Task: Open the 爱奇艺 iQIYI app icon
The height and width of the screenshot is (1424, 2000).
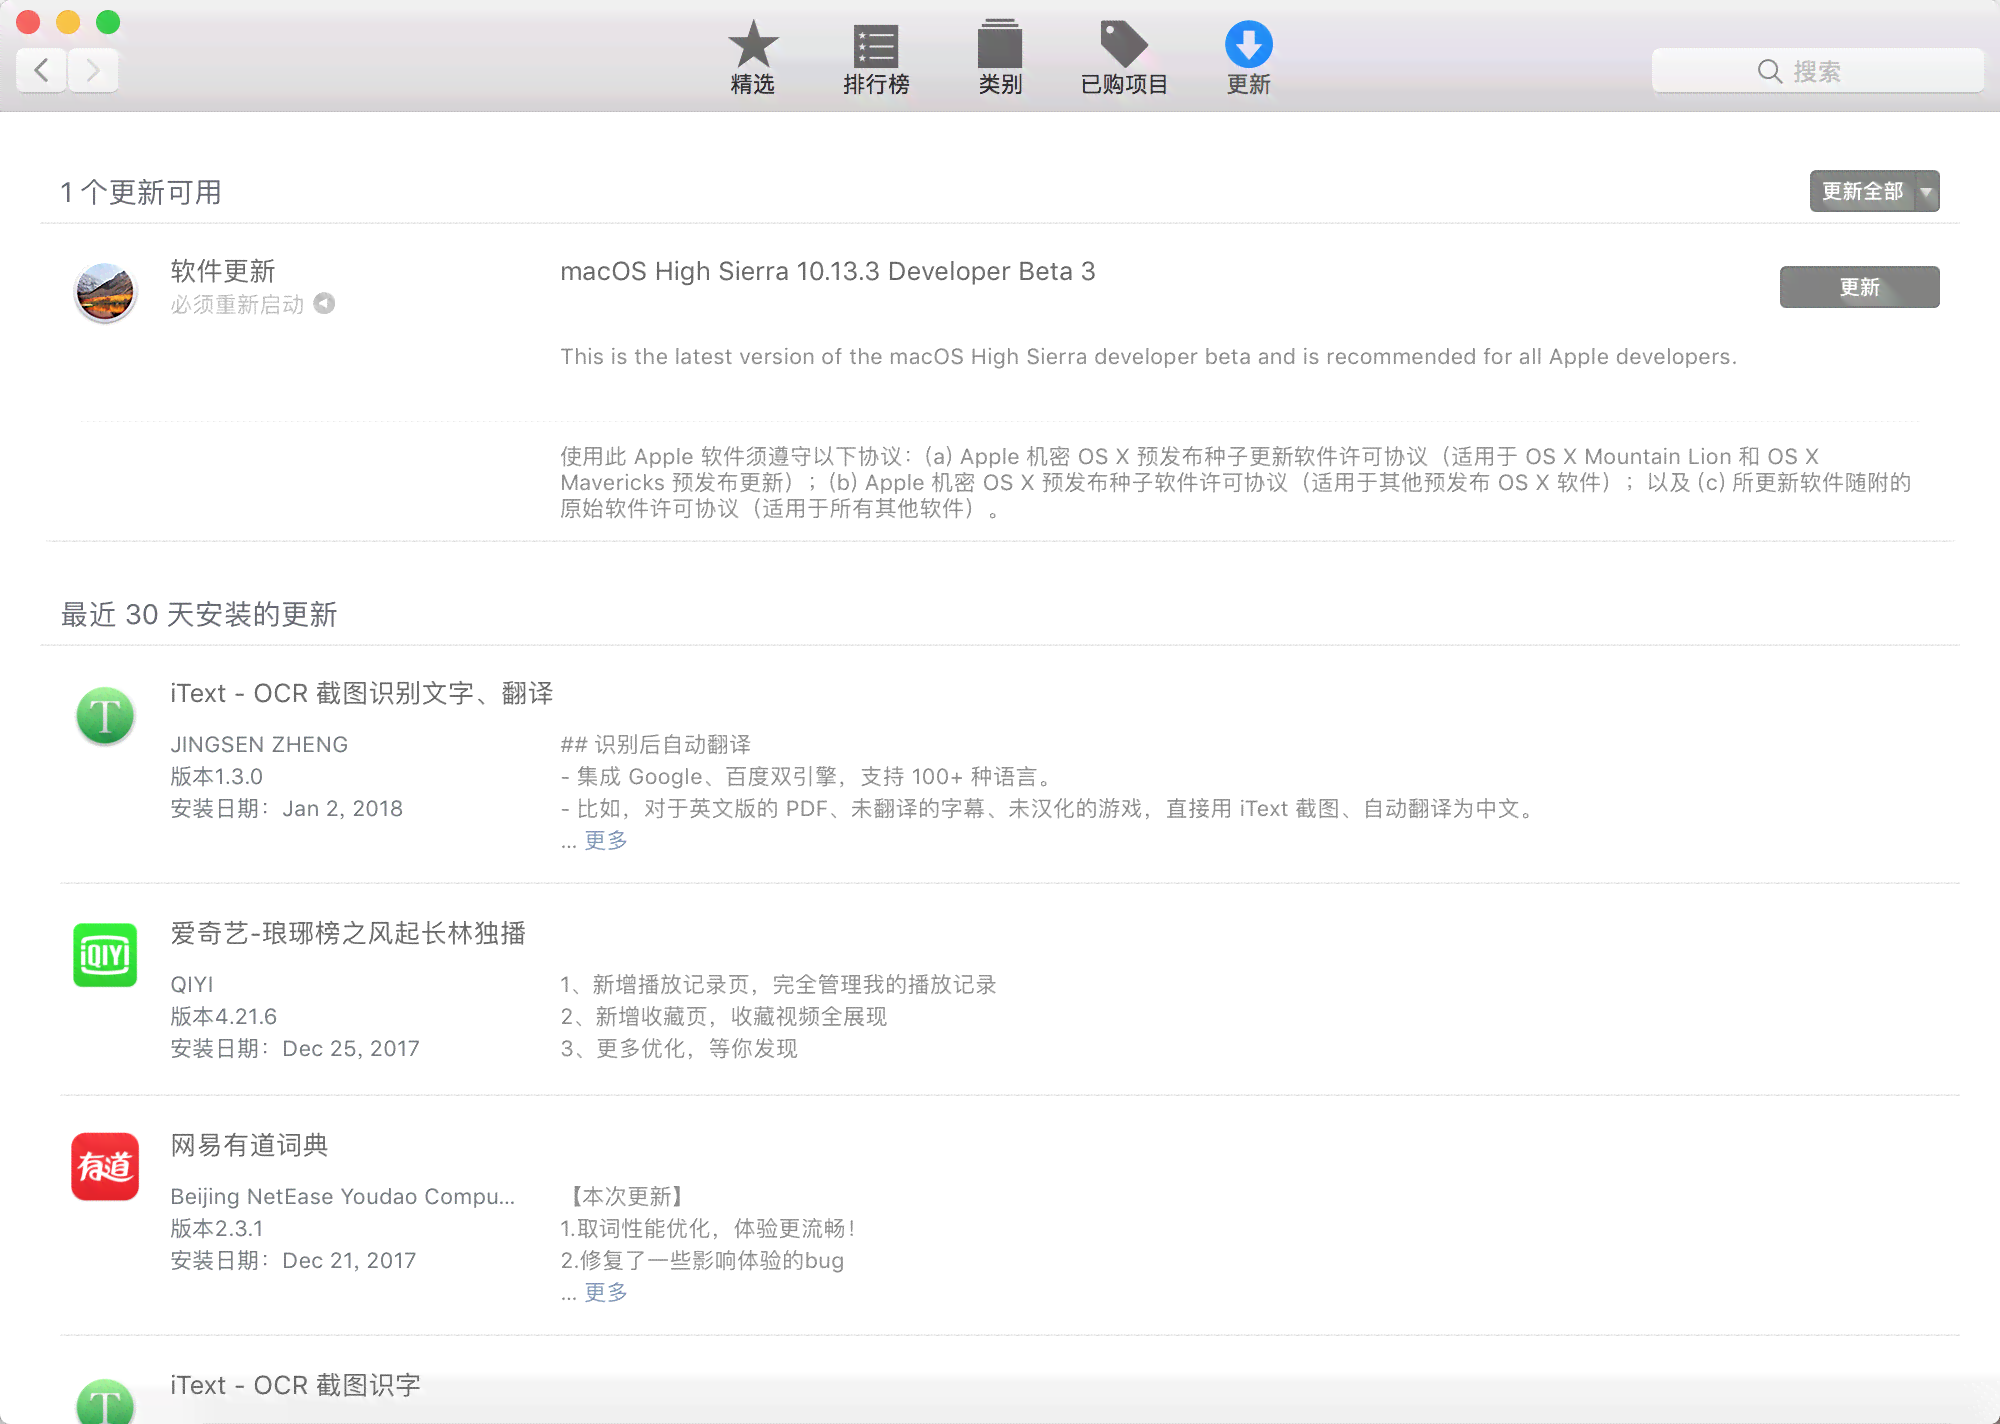Action: [x=105, y=955]
